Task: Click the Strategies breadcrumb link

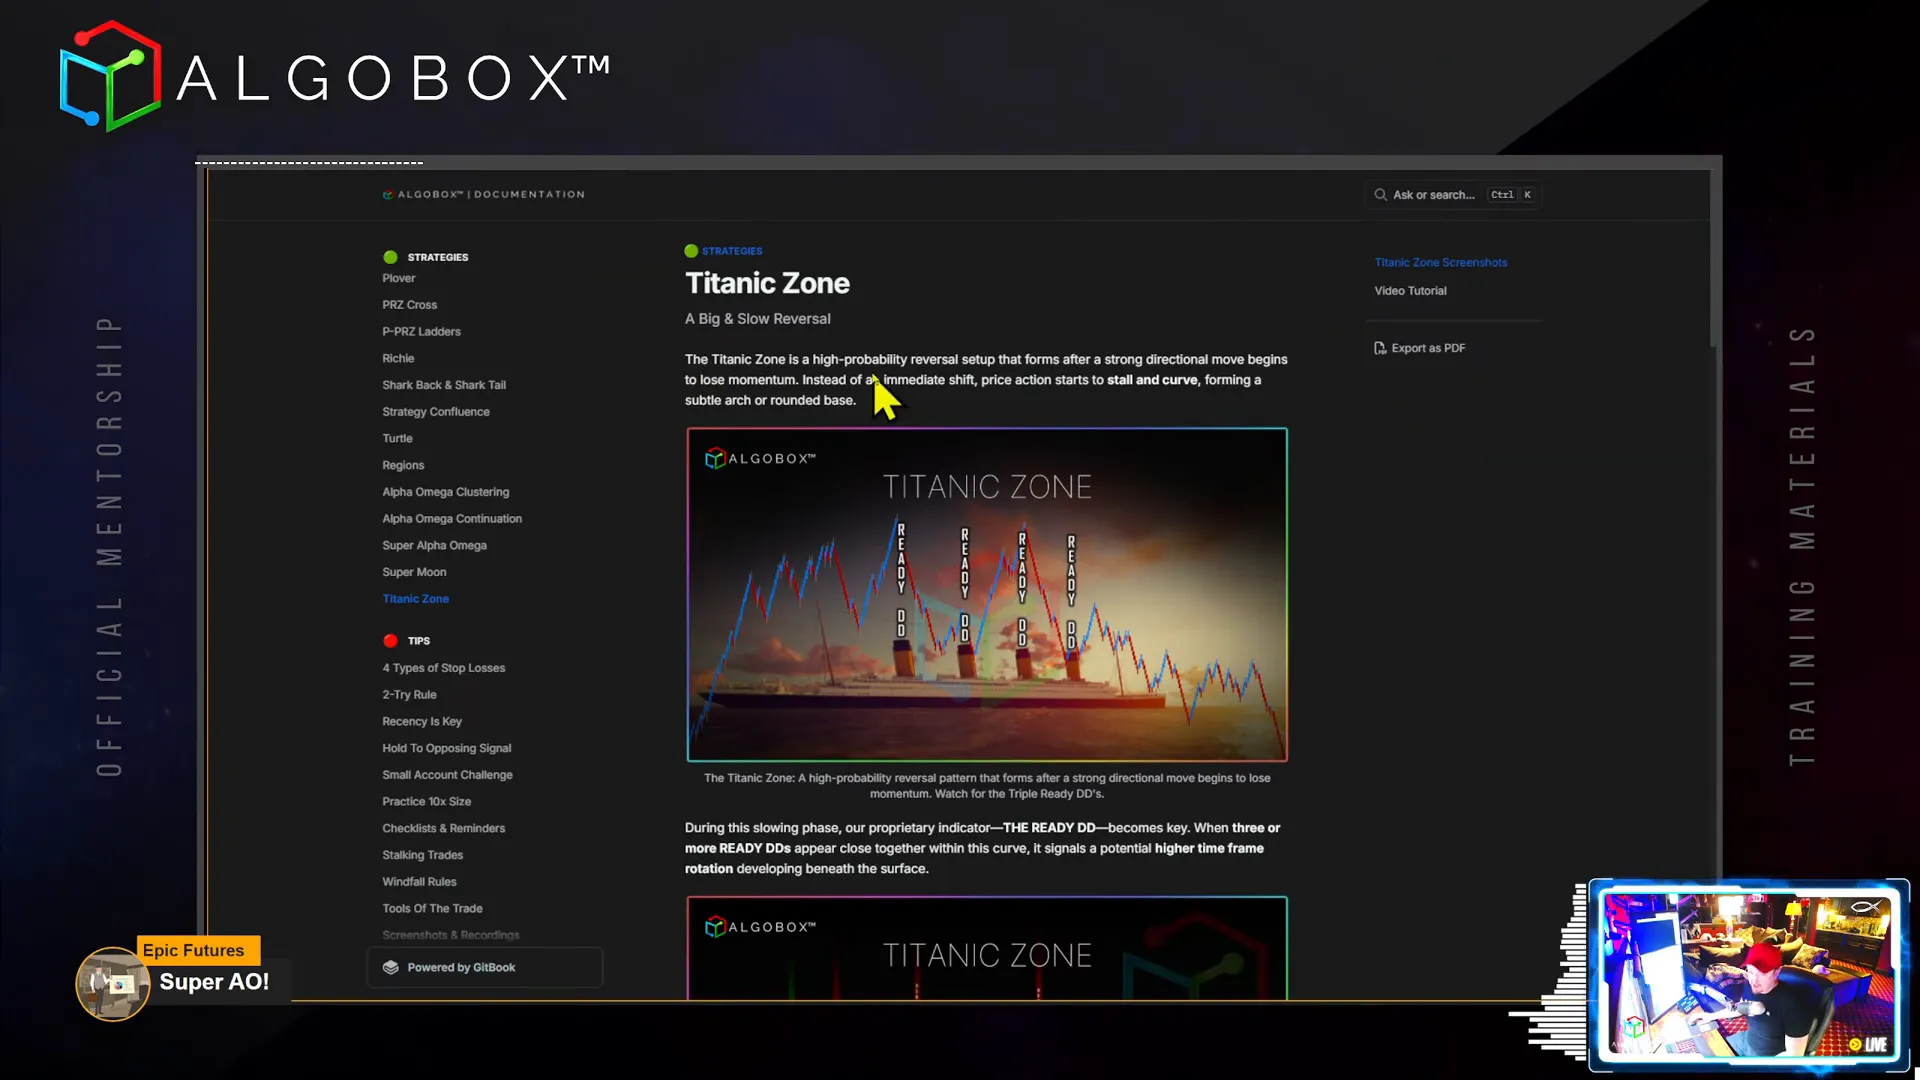Action: click(732, 251)
